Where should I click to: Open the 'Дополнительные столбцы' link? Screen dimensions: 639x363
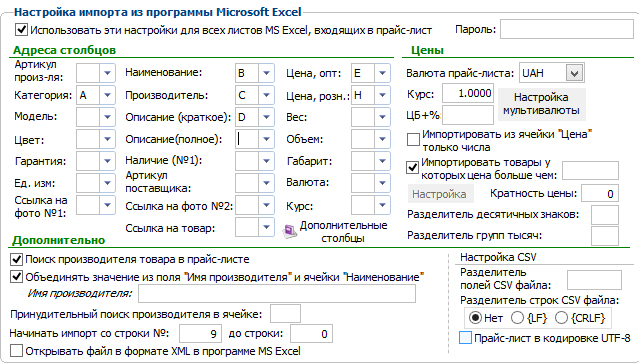point(343,231)
